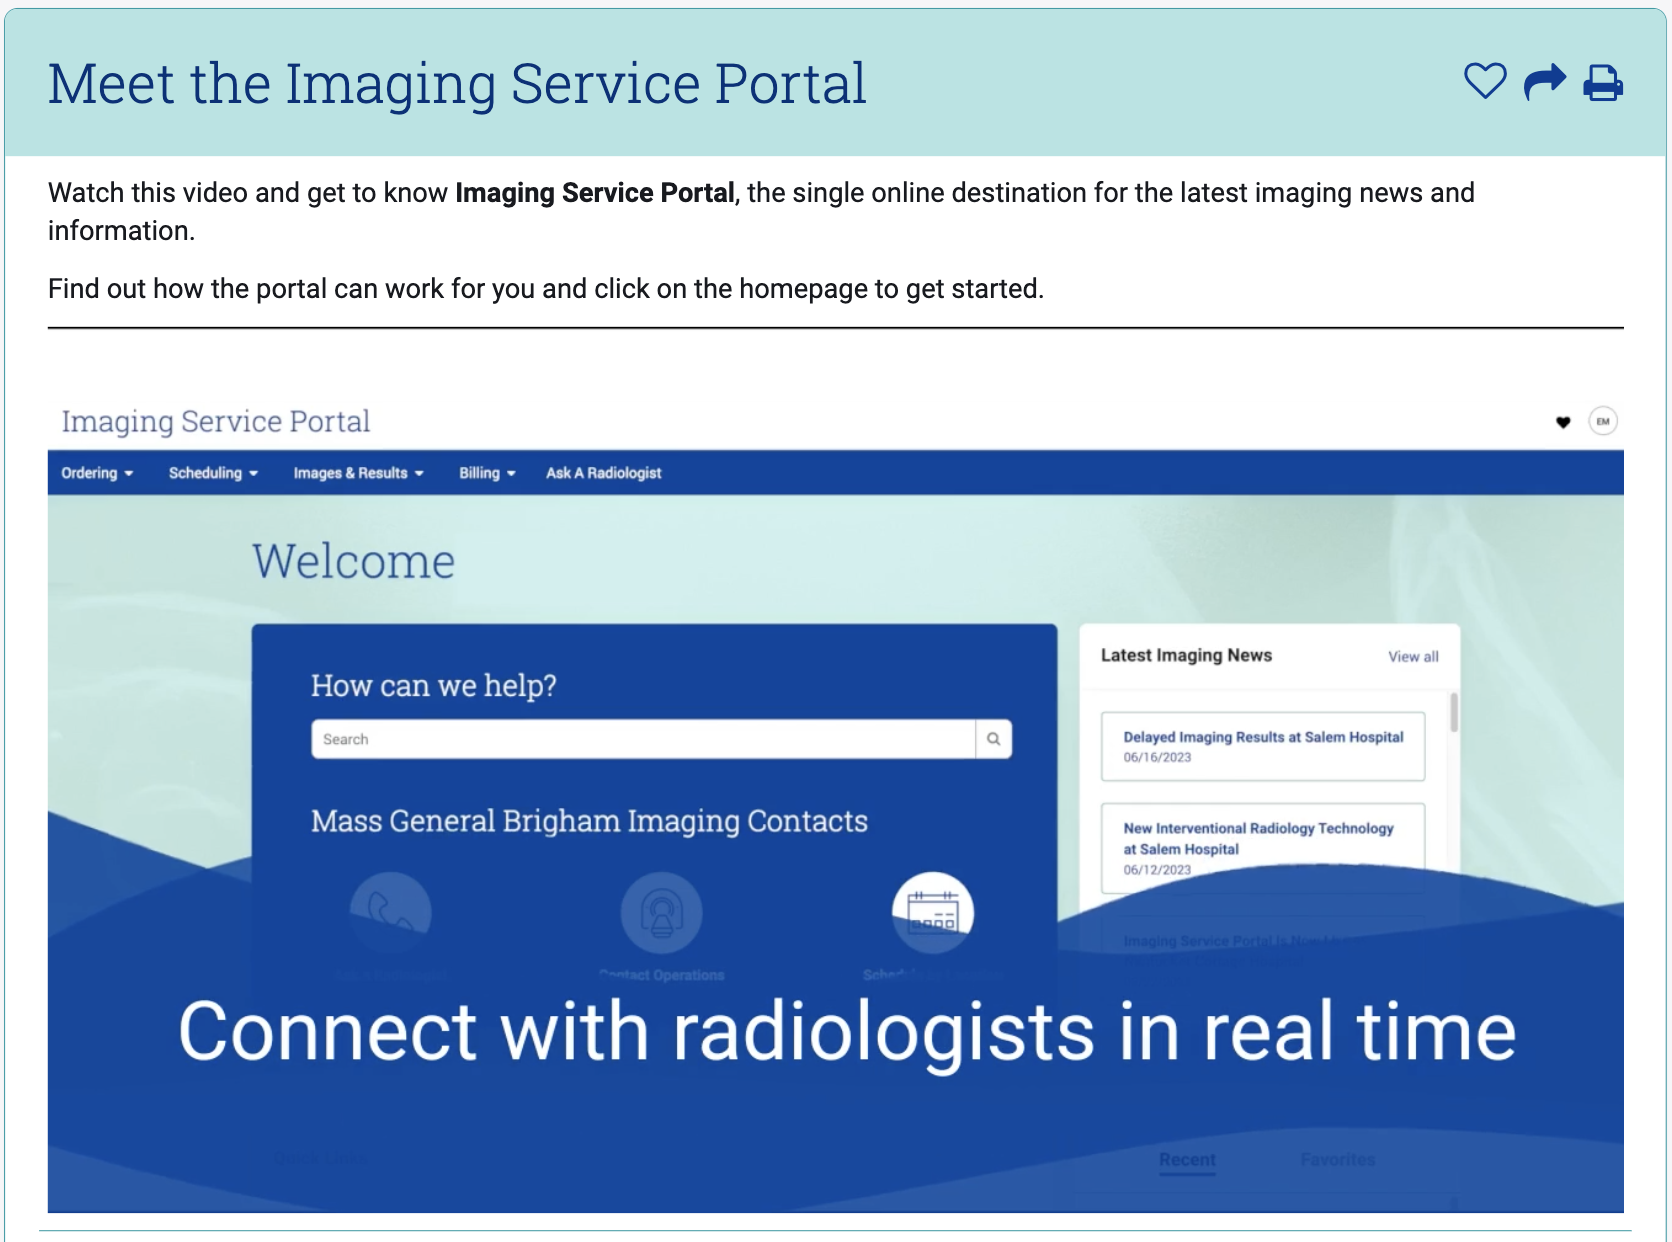
Task: Click the Imaging Service Portal logo text
Action: coord(216,421)
